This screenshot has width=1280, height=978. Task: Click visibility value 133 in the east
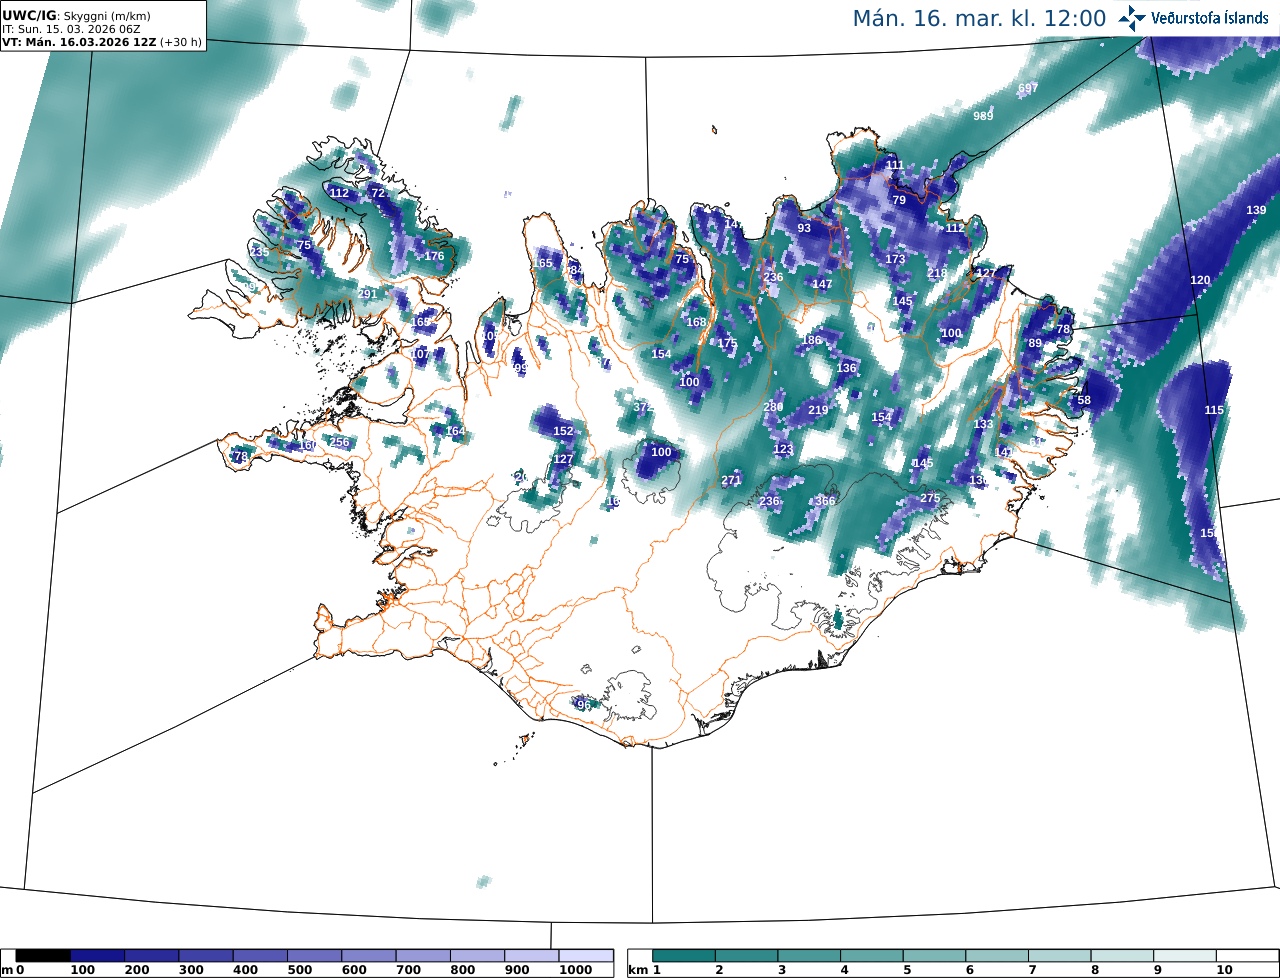(x=983, y=424)
